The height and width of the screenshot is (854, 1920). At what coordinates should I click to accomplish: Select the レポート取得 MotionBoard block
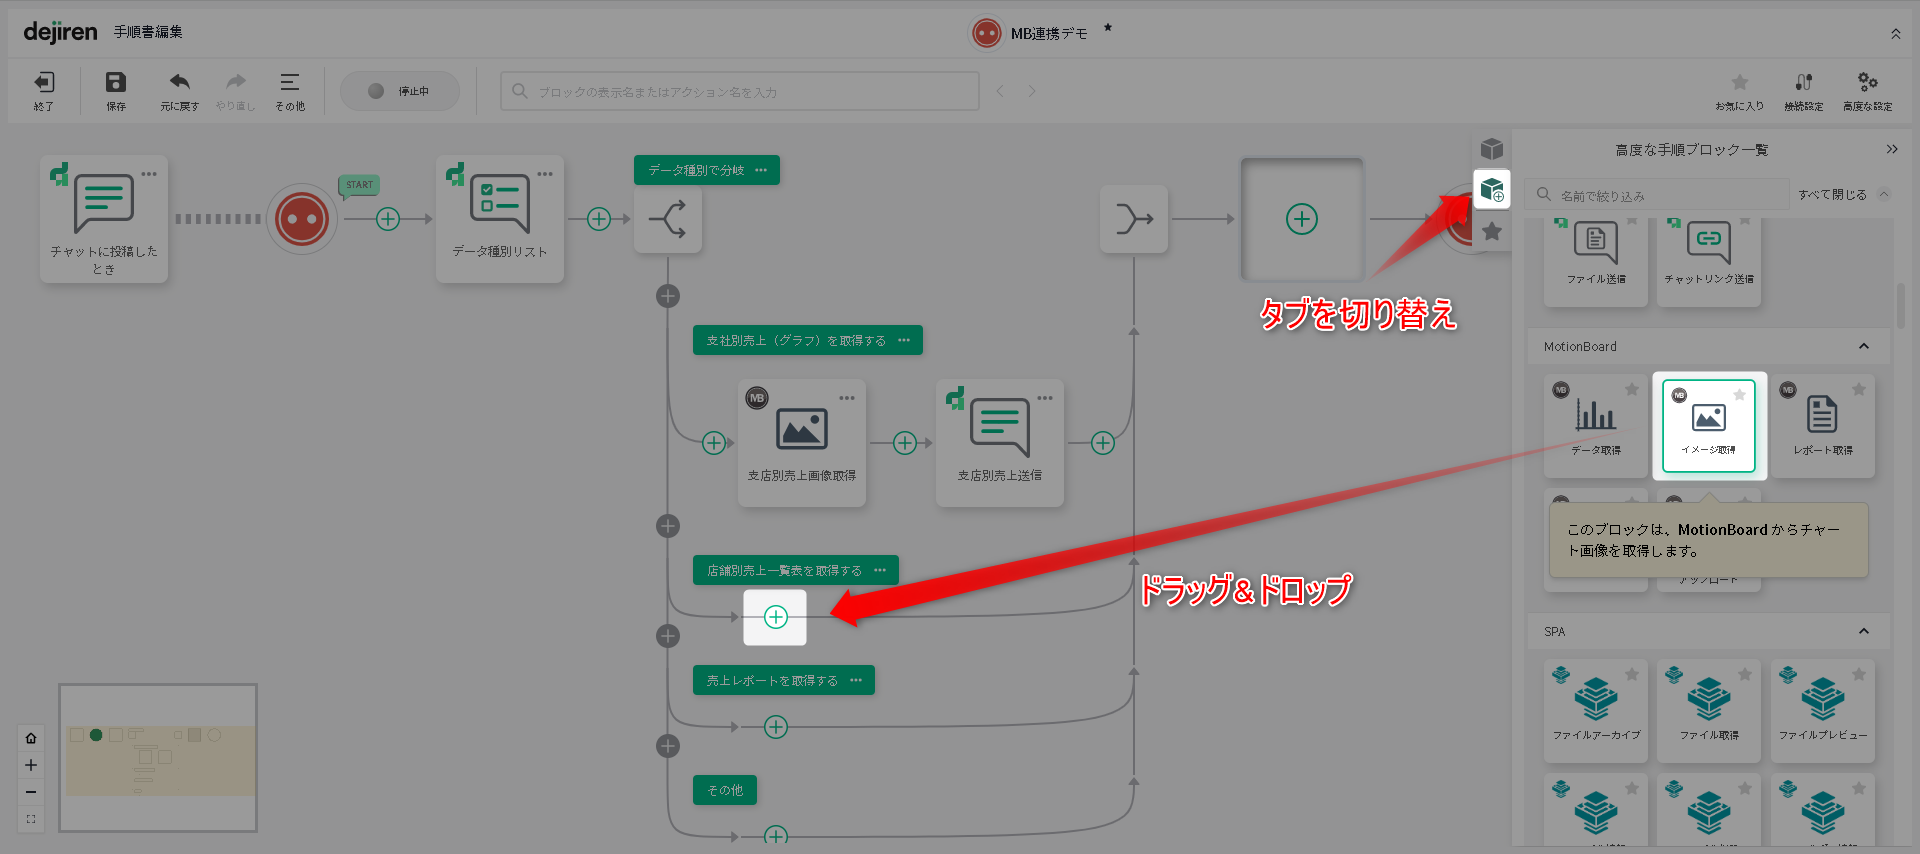(1823, 425)
